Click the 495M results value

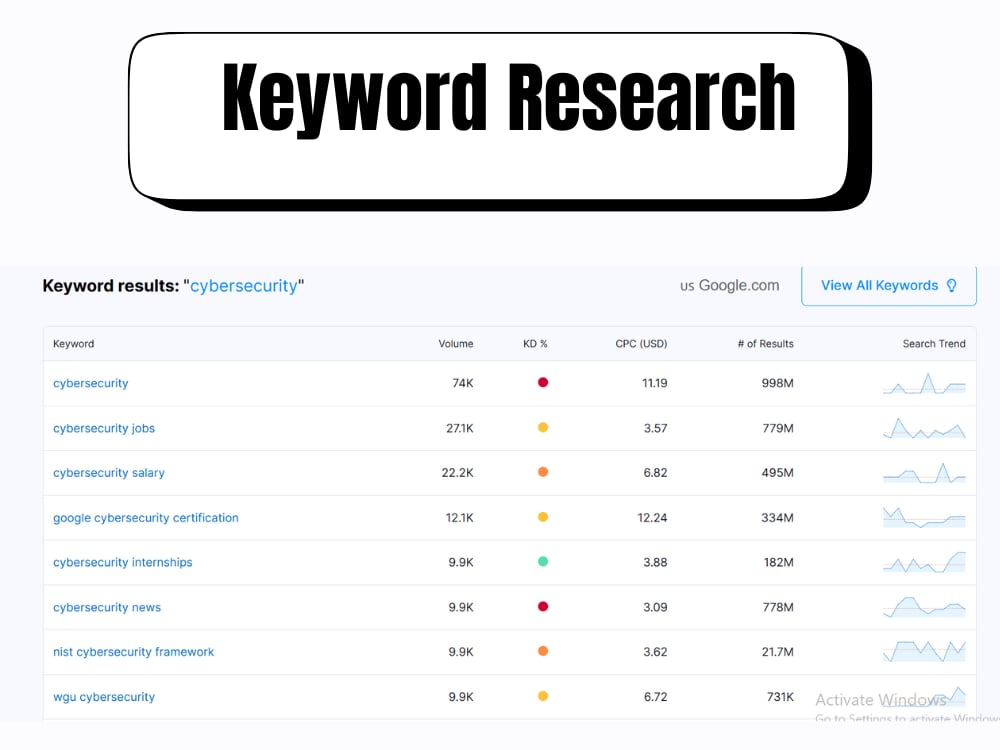777,473
